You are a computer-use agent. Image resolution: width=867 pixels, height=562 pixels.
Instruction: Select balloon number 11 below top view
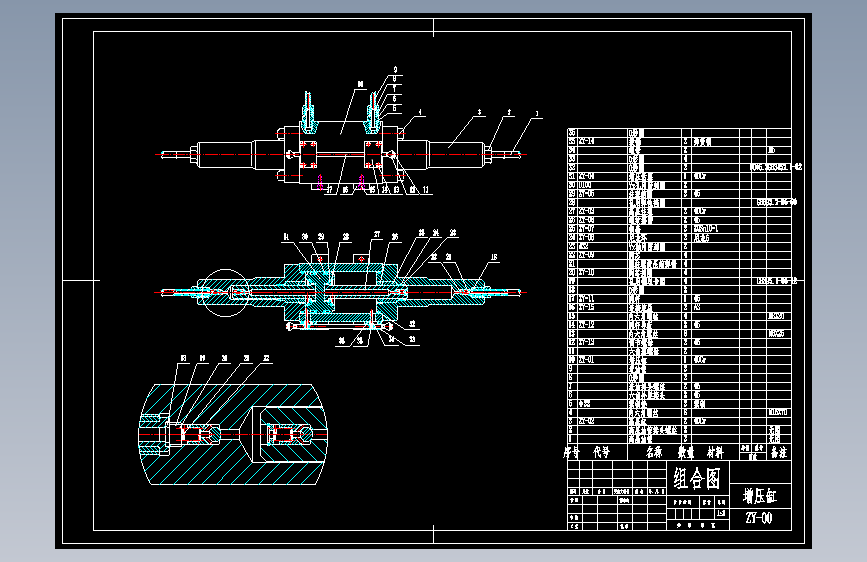tap(426, 190)
